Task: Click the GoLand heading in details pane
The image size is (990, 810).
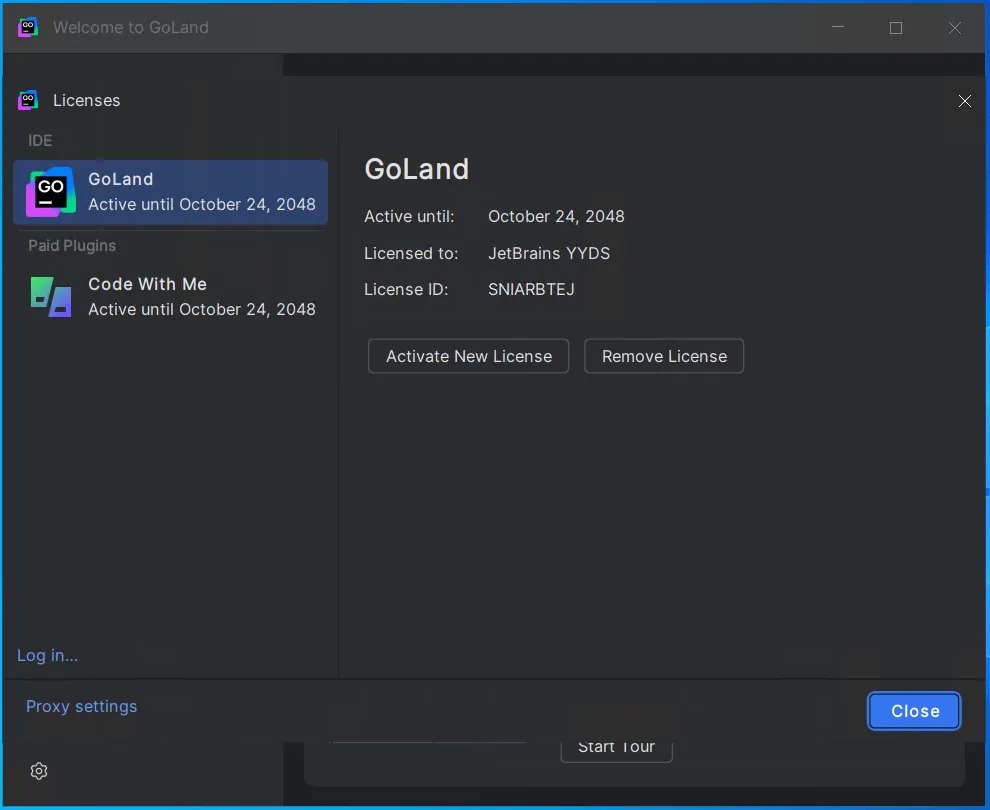Action: (x=417, y=169)
